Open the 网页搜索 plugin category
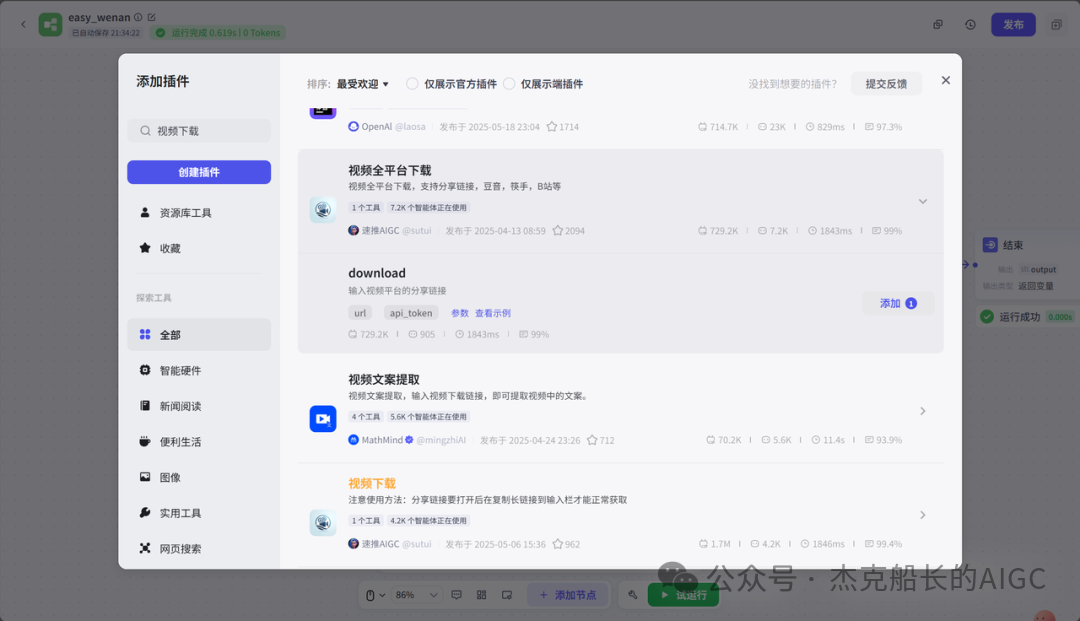Viewport: 1080px width, 621px height. pos(180,548)
